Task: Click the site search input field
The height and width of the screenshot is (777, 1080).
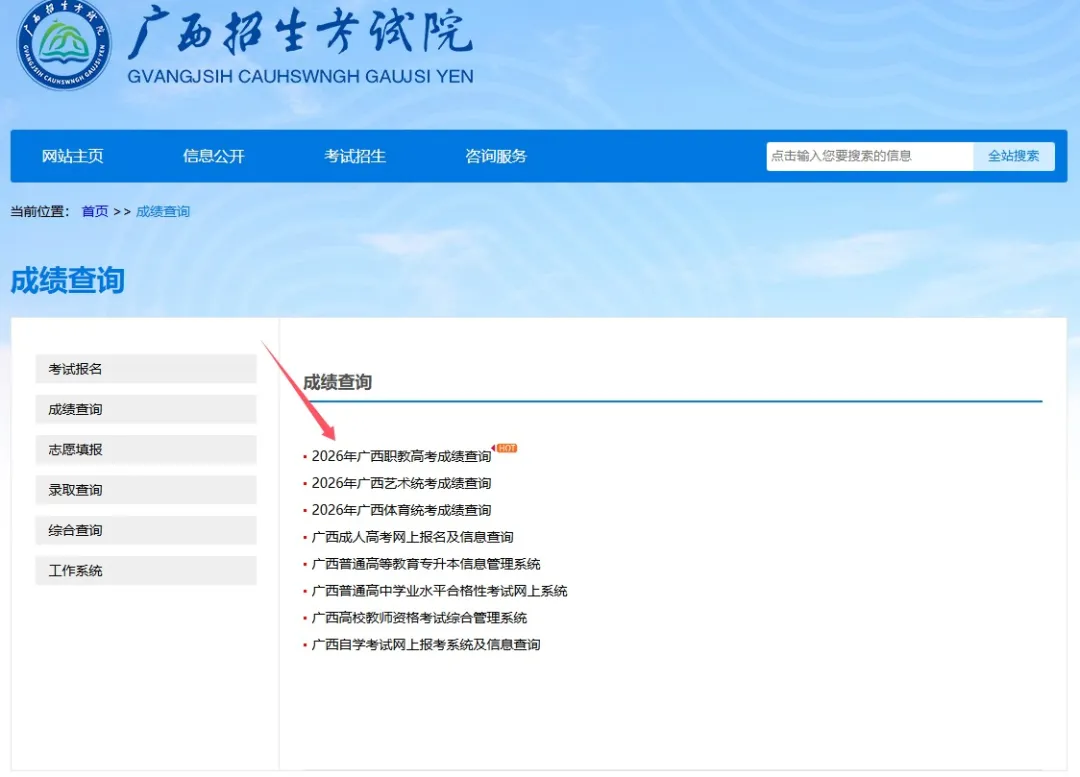Action: click(868, 156)
